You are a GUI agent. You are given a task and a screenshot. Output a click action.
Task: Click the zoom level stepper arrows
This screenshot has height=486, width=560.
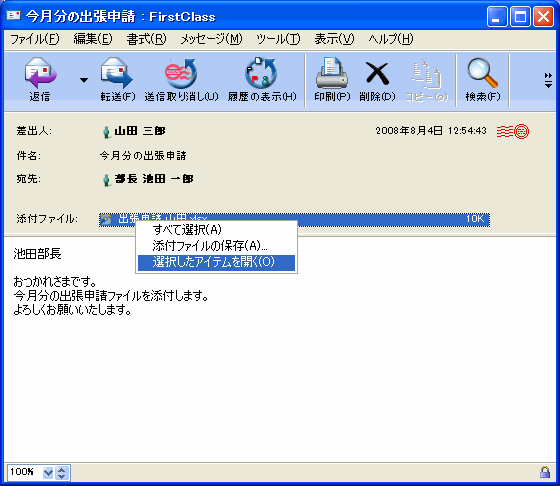click(62, 473)
